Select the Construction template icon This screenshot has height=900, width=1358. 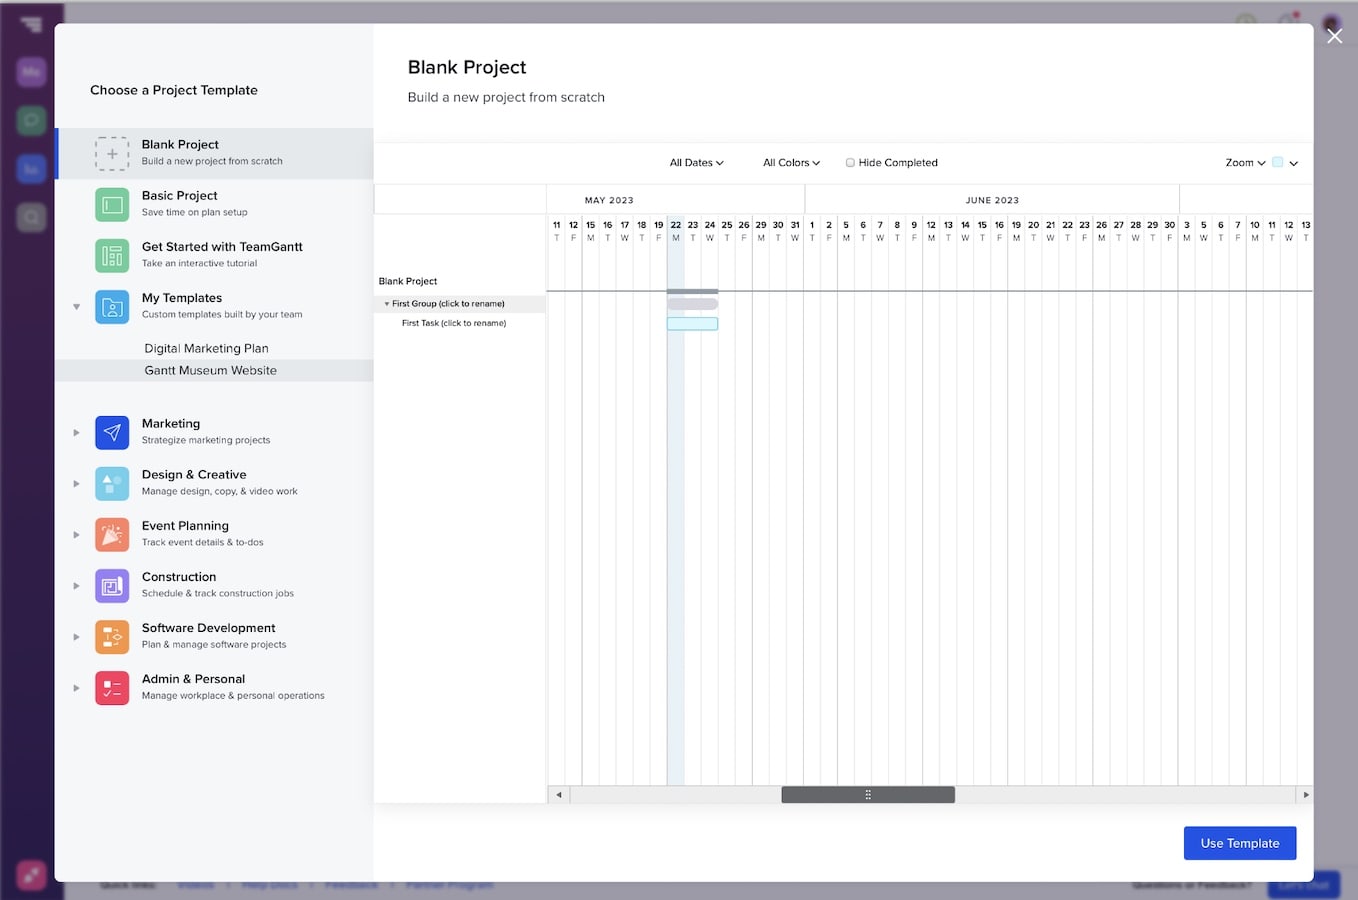point(111,585)
